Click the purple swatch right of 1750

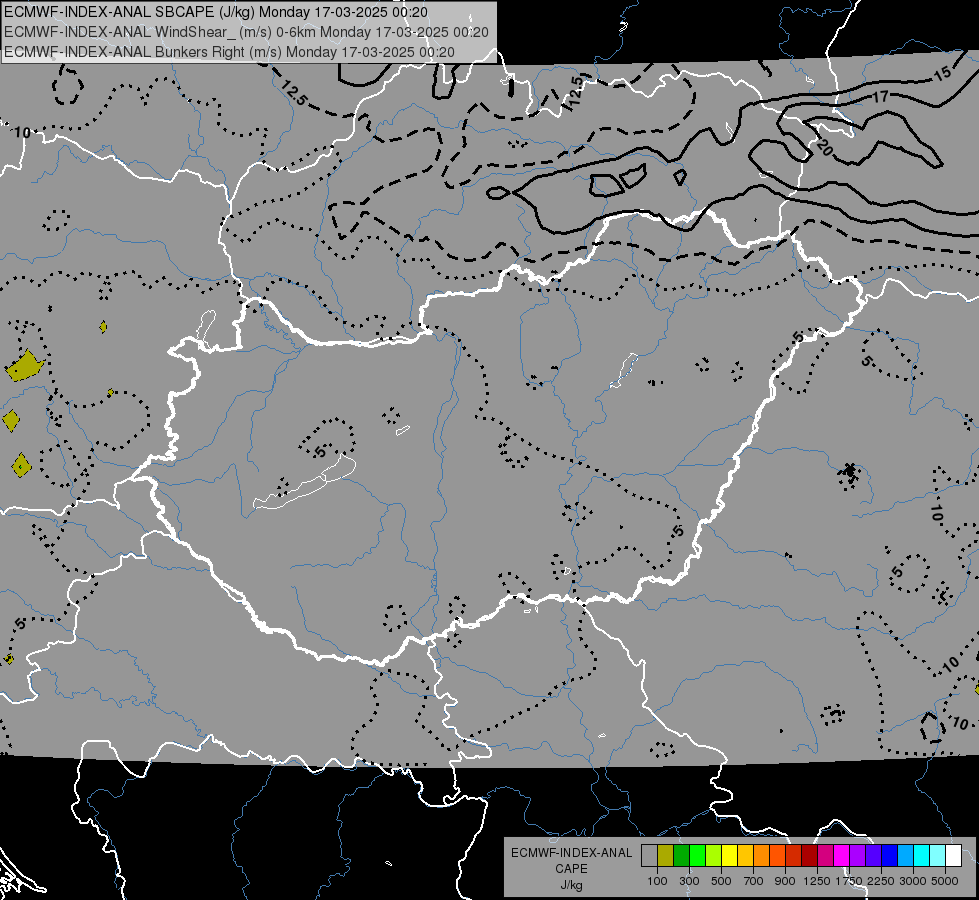[x=858, y=855]
